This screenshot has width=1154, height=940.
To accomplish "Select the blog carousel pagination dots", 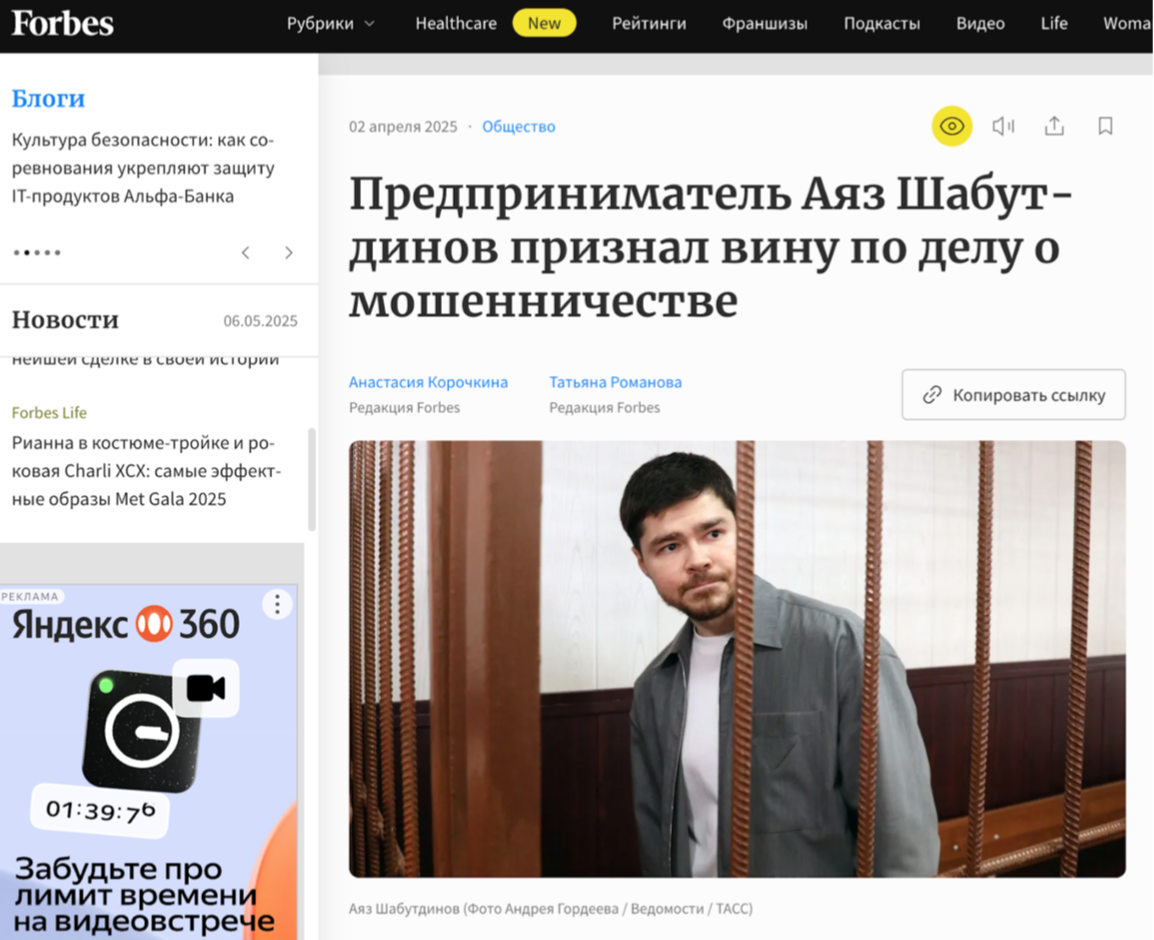I will (37, 252).
